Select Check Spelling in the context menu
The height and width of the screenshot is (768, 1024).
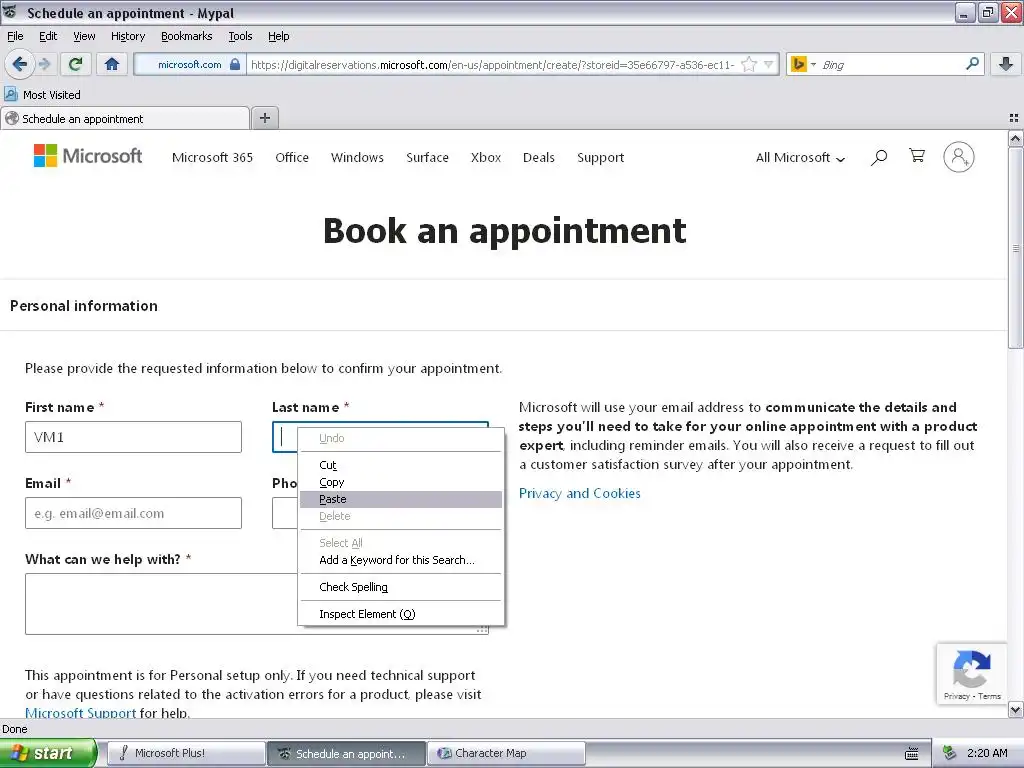pos(401,587)
